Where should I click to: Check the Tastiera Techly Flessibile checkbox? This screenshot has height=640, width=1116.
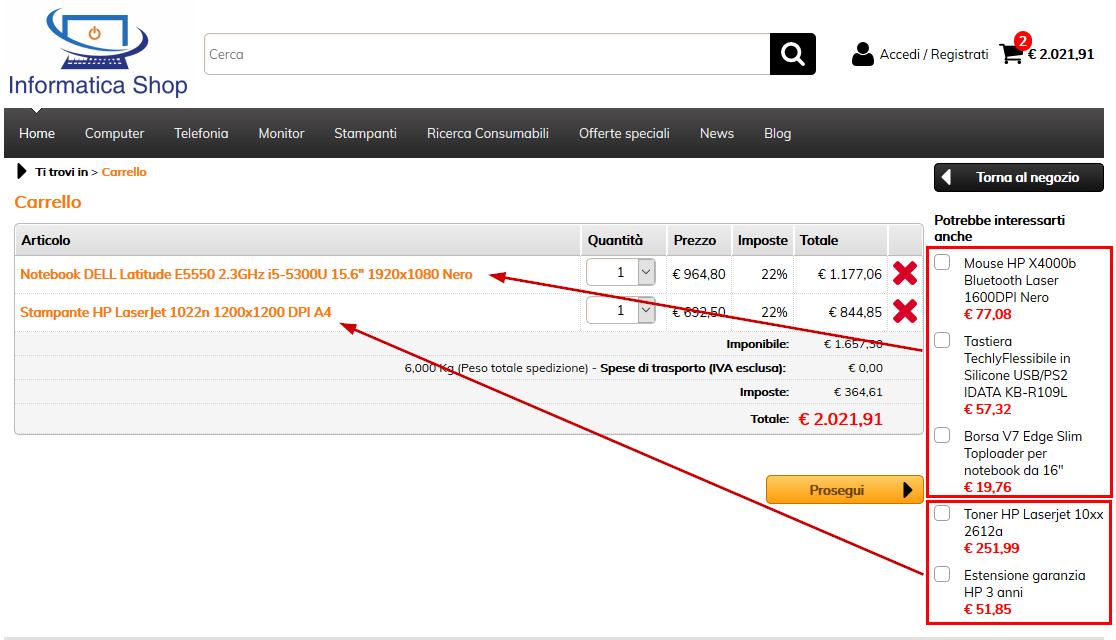[942, 340]
